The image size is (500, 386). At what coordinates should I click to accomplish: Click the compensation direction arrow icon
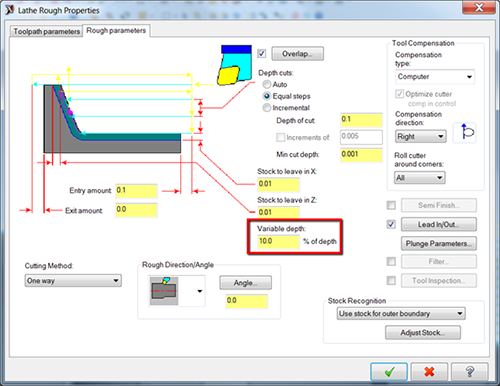(x=464, y=133)
